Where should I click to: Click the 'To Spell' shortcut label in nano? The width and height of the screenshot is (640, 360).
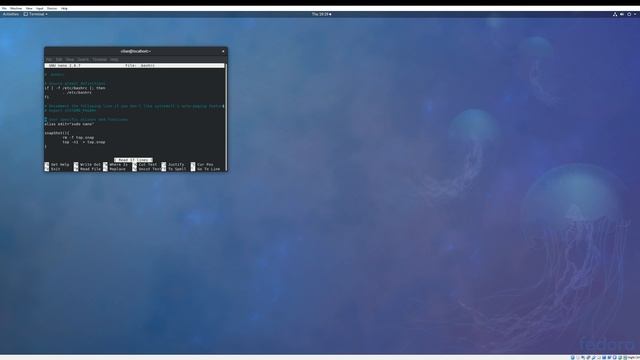(x=177, y=169)
